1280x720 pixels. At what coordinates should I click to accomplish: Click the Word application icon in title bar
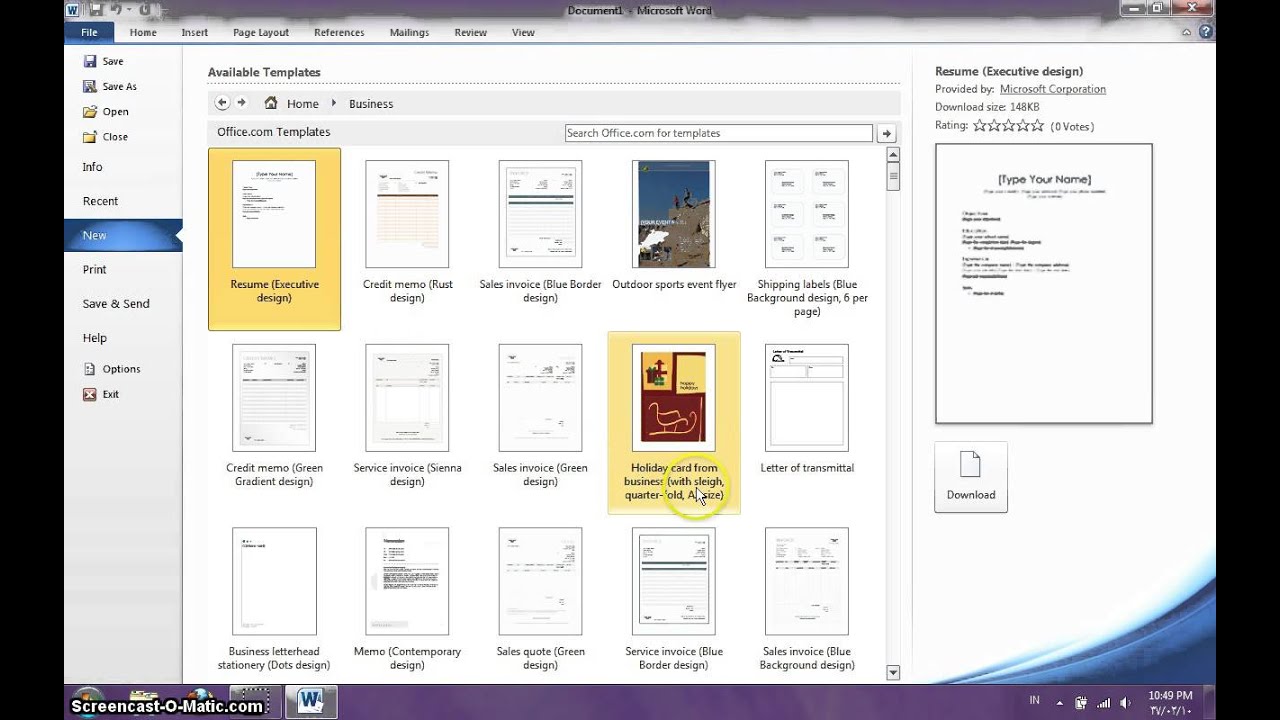74,10
